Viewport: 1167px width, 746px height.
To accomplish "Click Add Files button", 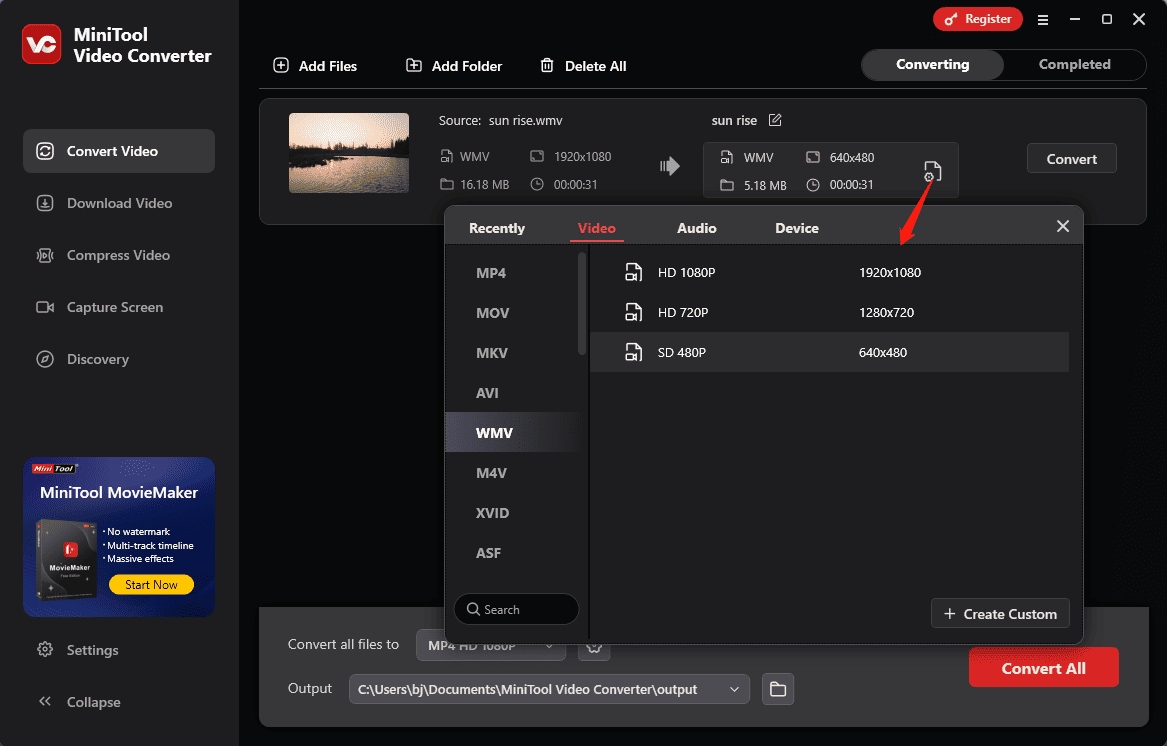I will pos(316,66).
